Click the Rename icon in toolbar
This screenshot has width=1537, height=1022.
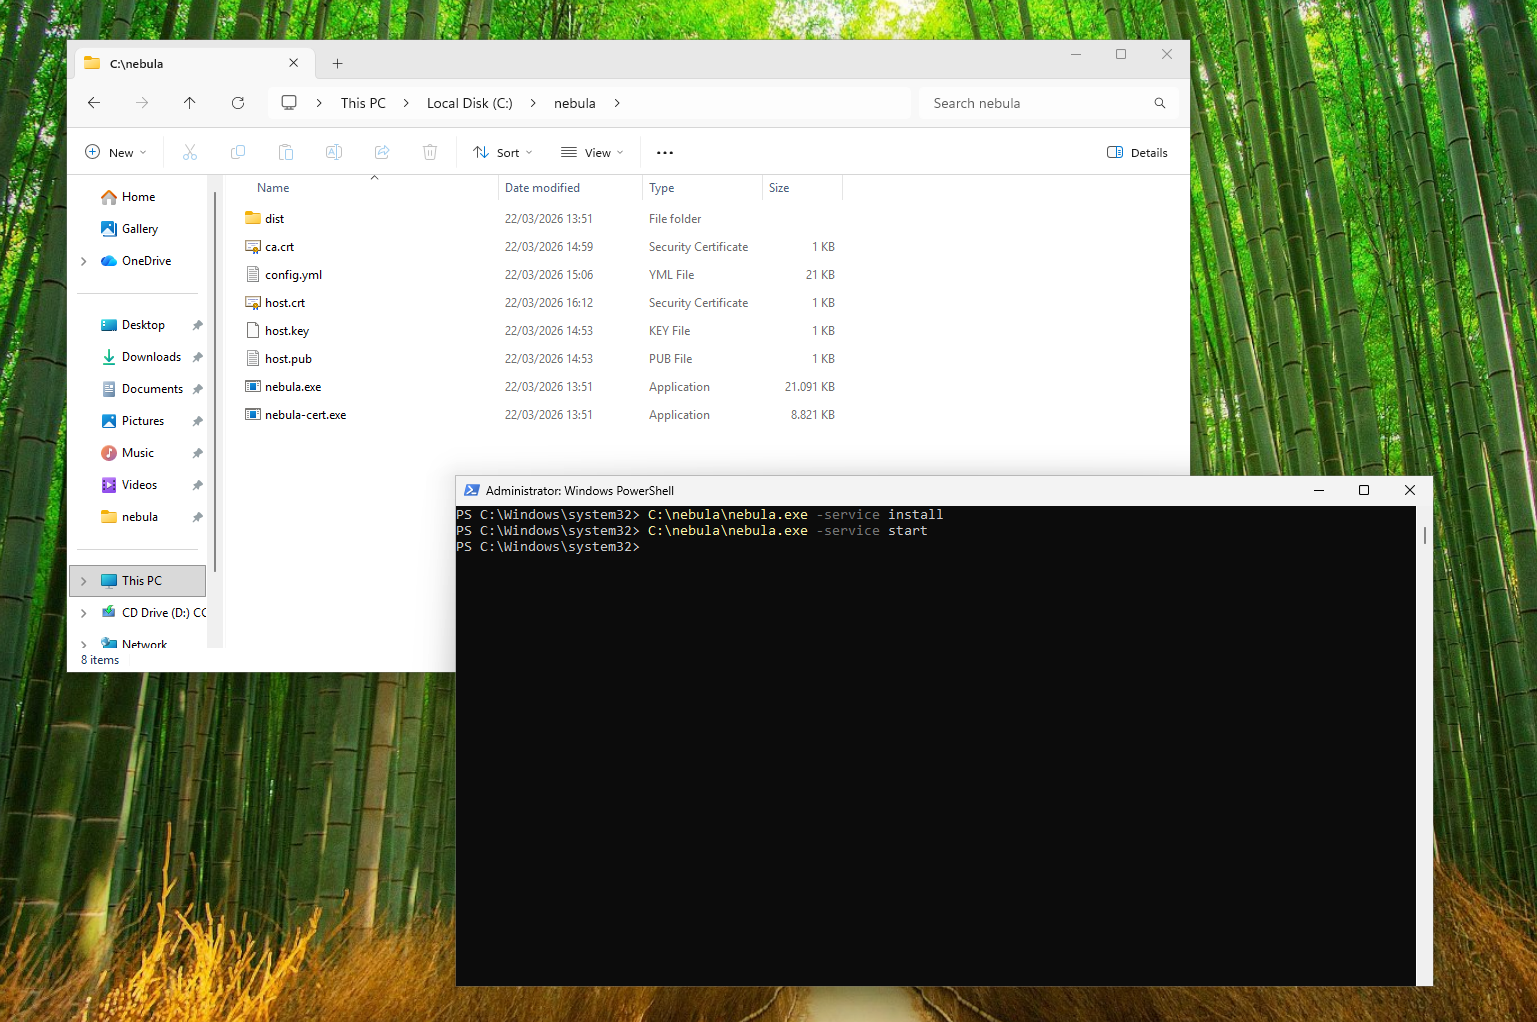click(334, 152)
